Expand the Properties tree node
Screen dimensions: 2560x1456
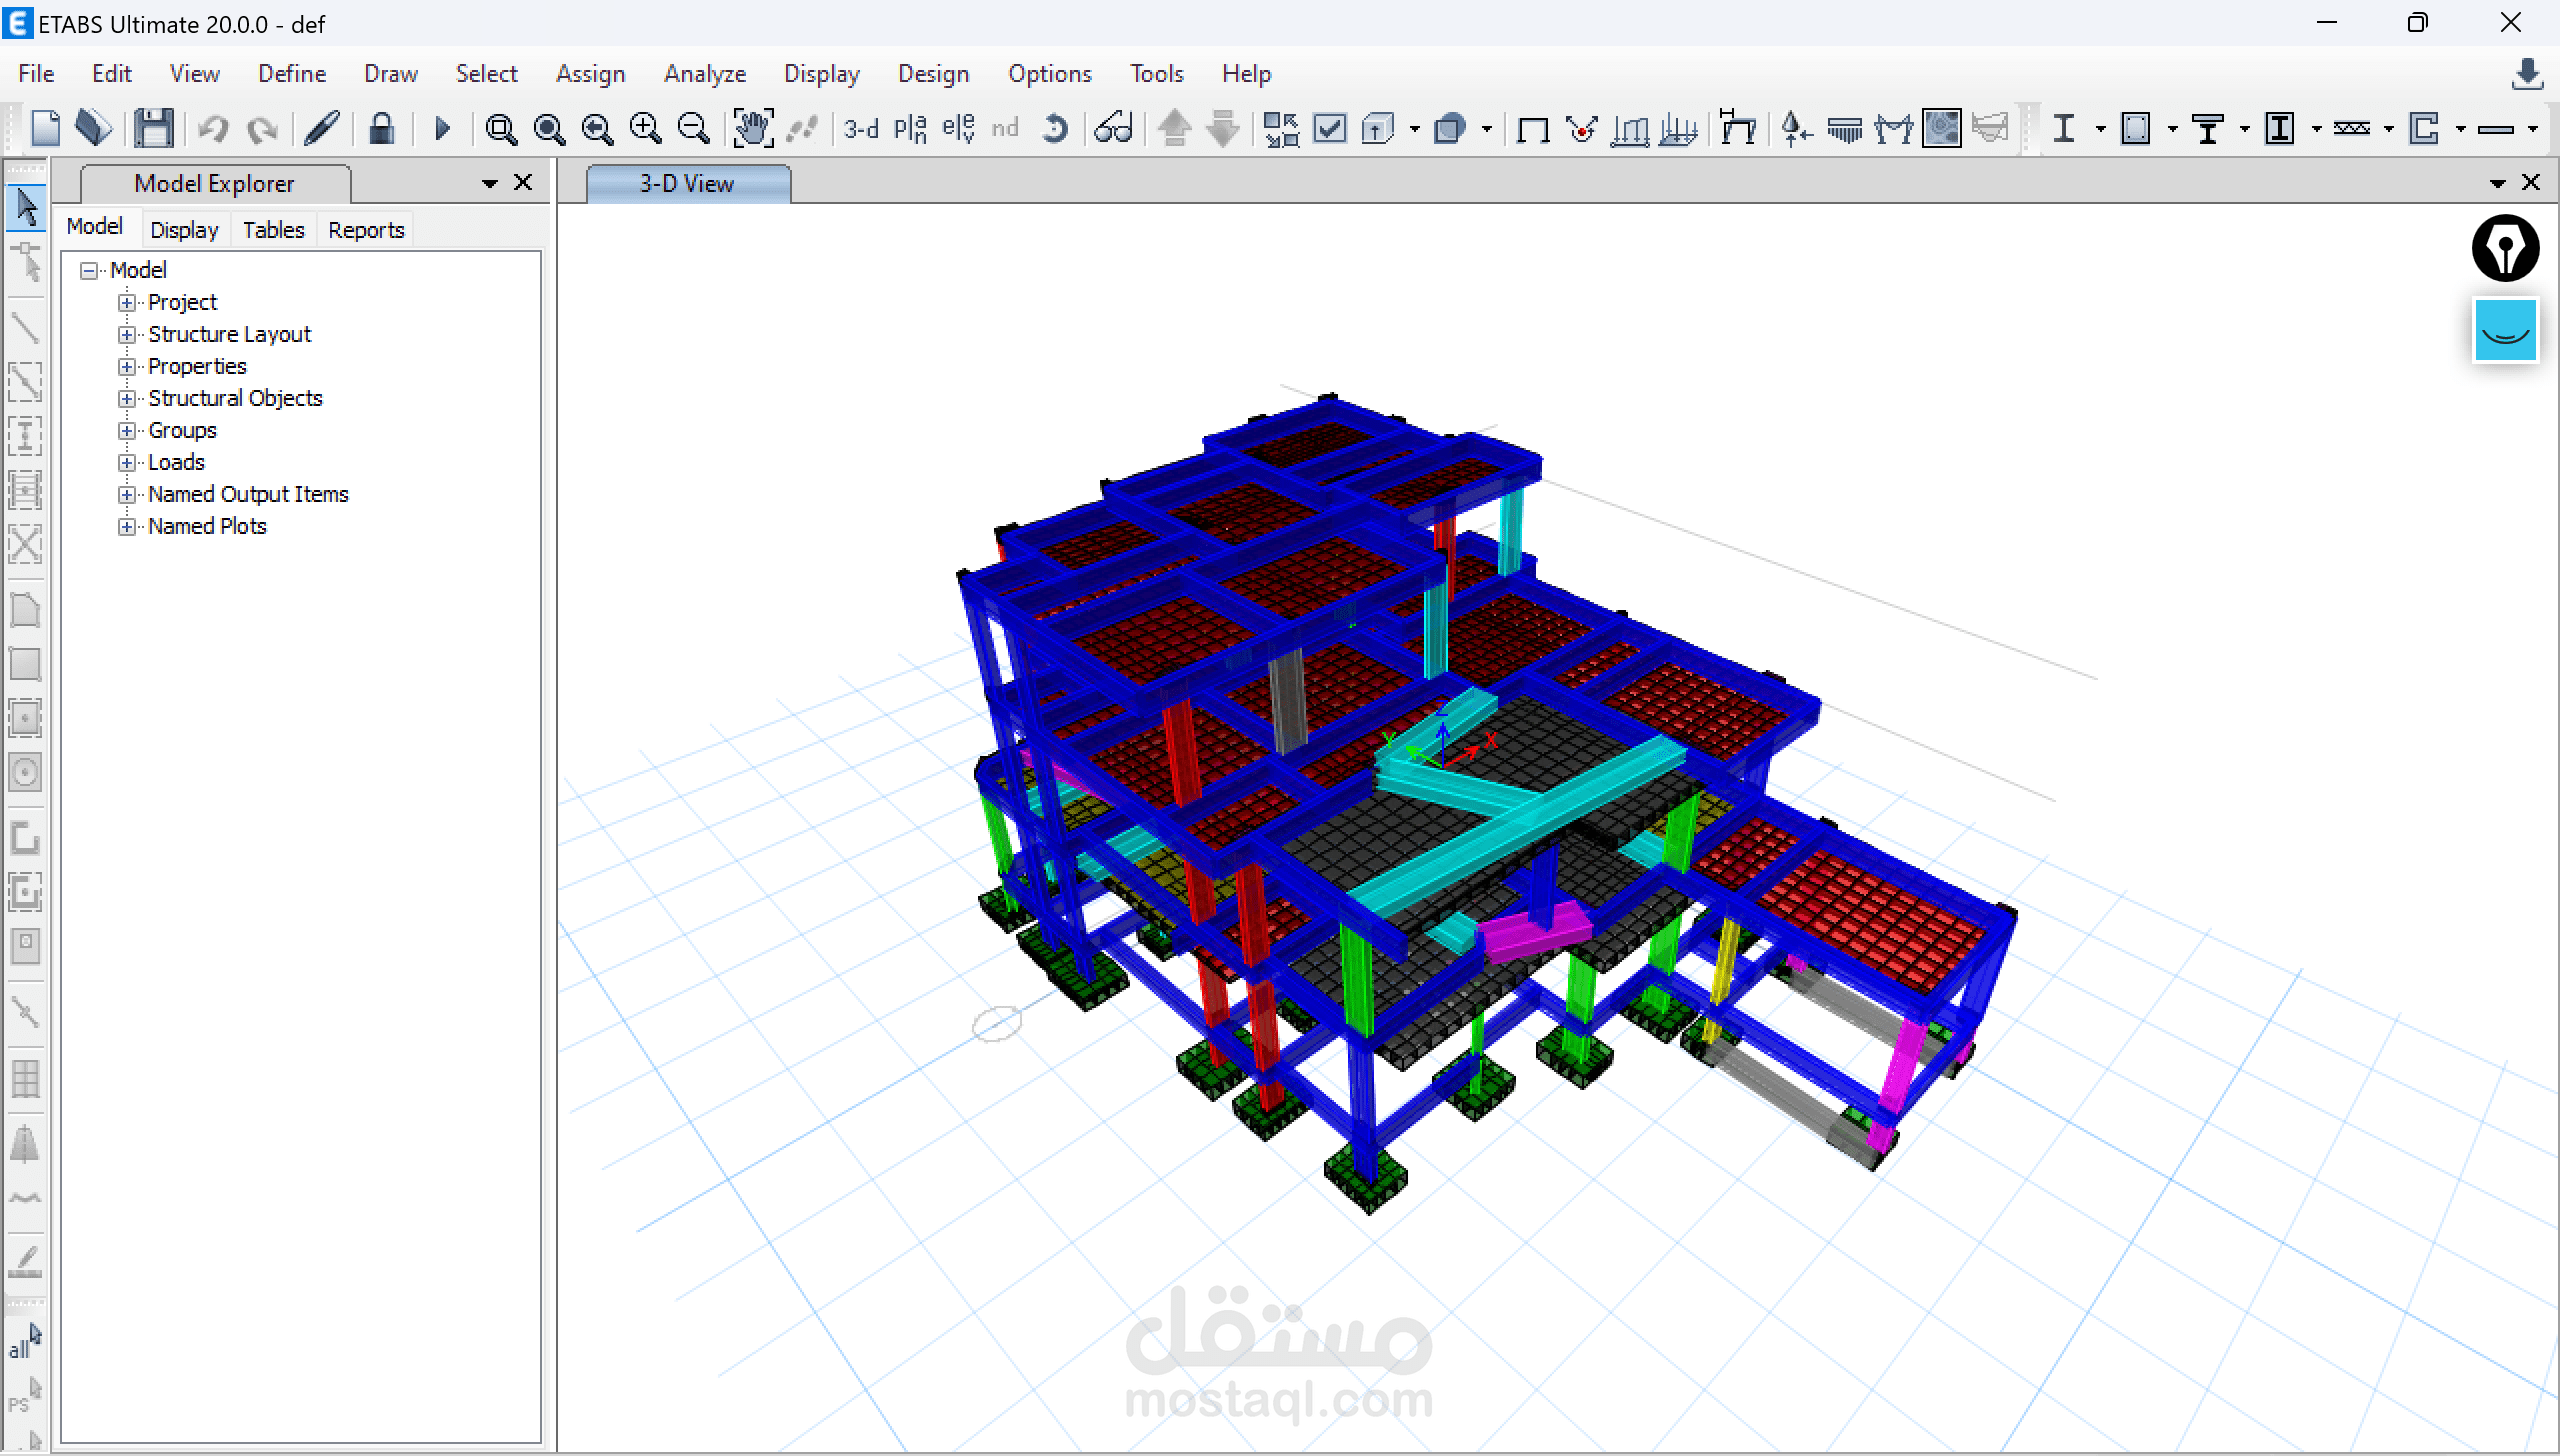tap(126, 366)
